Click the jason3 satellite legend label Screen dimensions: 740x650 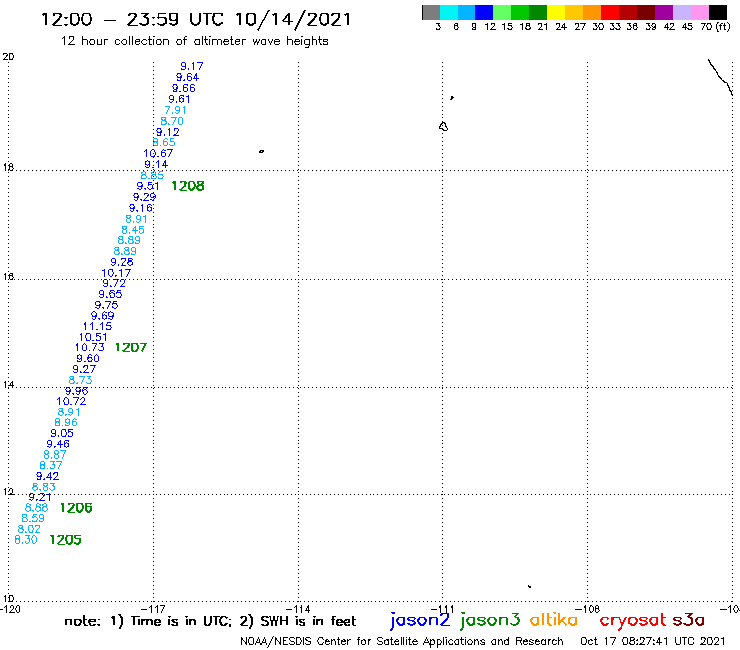490,621
